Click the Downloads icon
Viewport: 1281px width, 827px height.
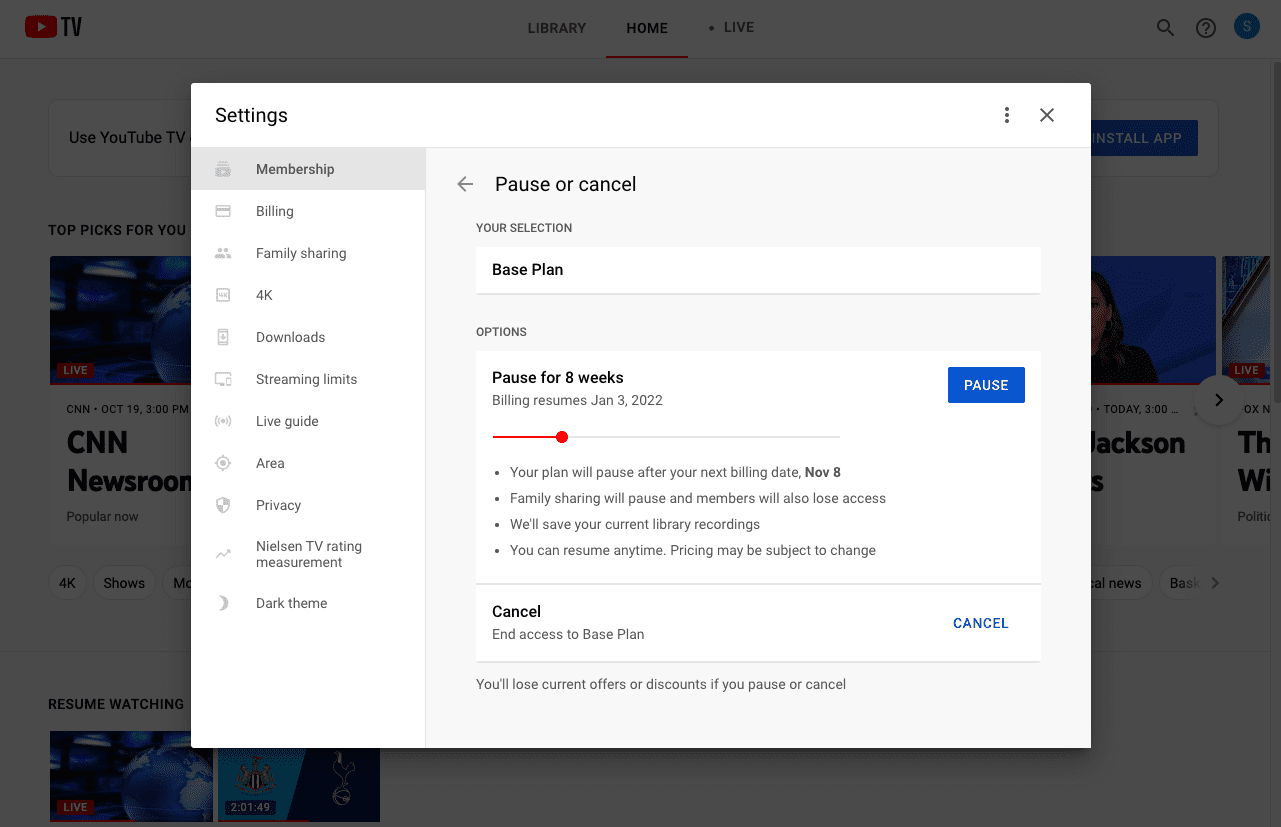[223, 337]
